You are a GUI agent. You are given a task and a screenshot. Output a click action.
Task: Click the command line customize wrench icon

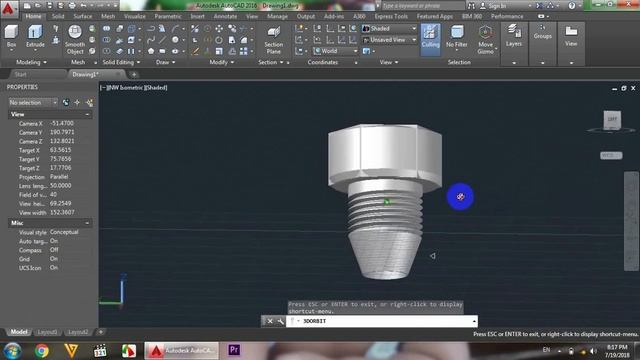[280, 321]
